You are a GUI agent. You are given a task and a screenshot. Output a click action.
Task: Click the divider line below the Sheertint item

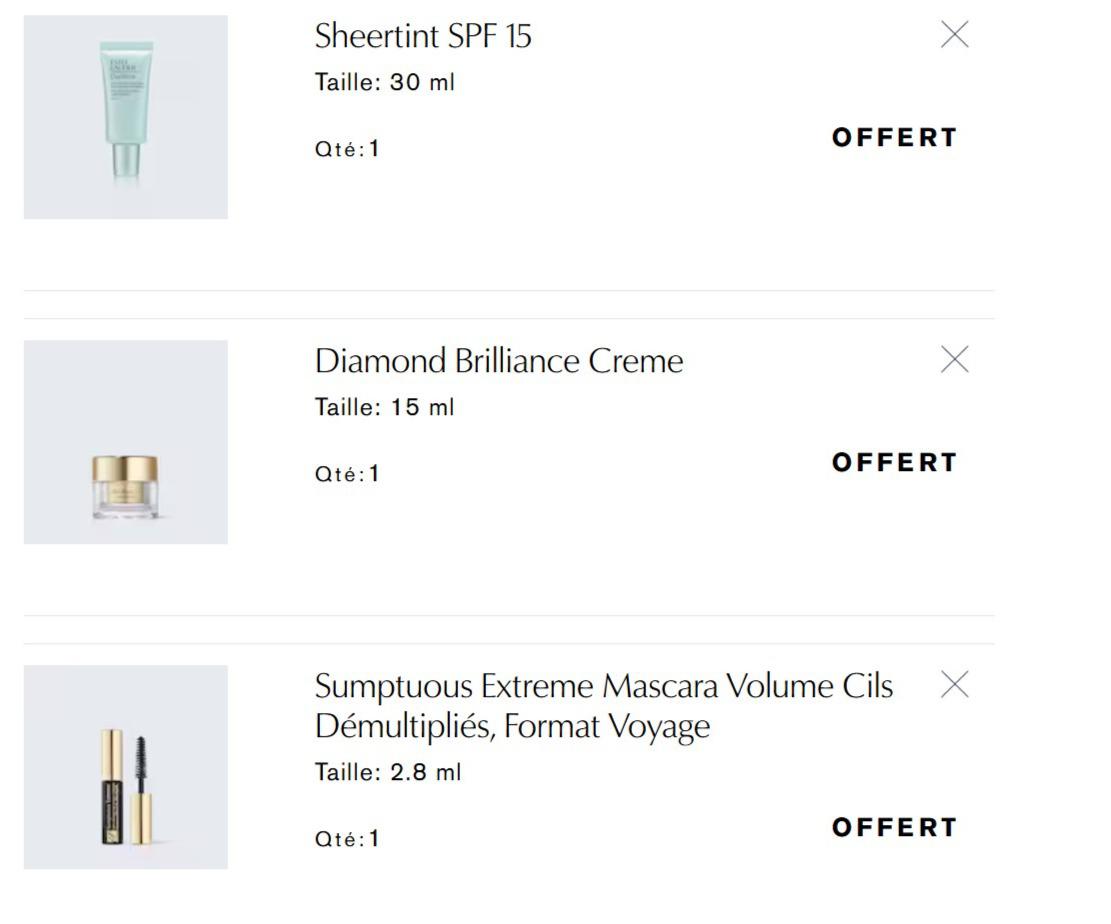pyautogui.click(x=509, y=291)
